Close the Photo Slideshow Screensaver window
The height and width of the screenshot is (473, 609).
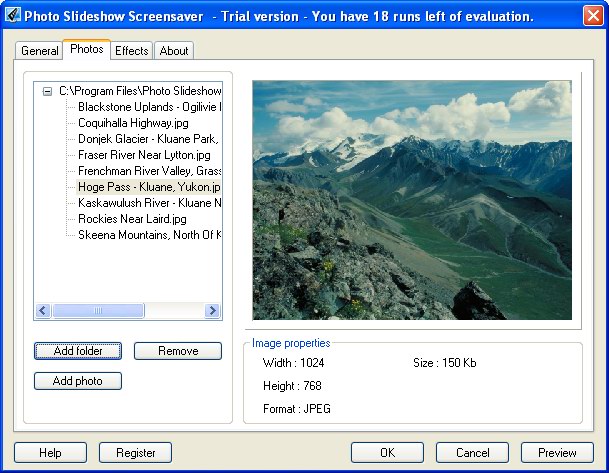(591, 15)
